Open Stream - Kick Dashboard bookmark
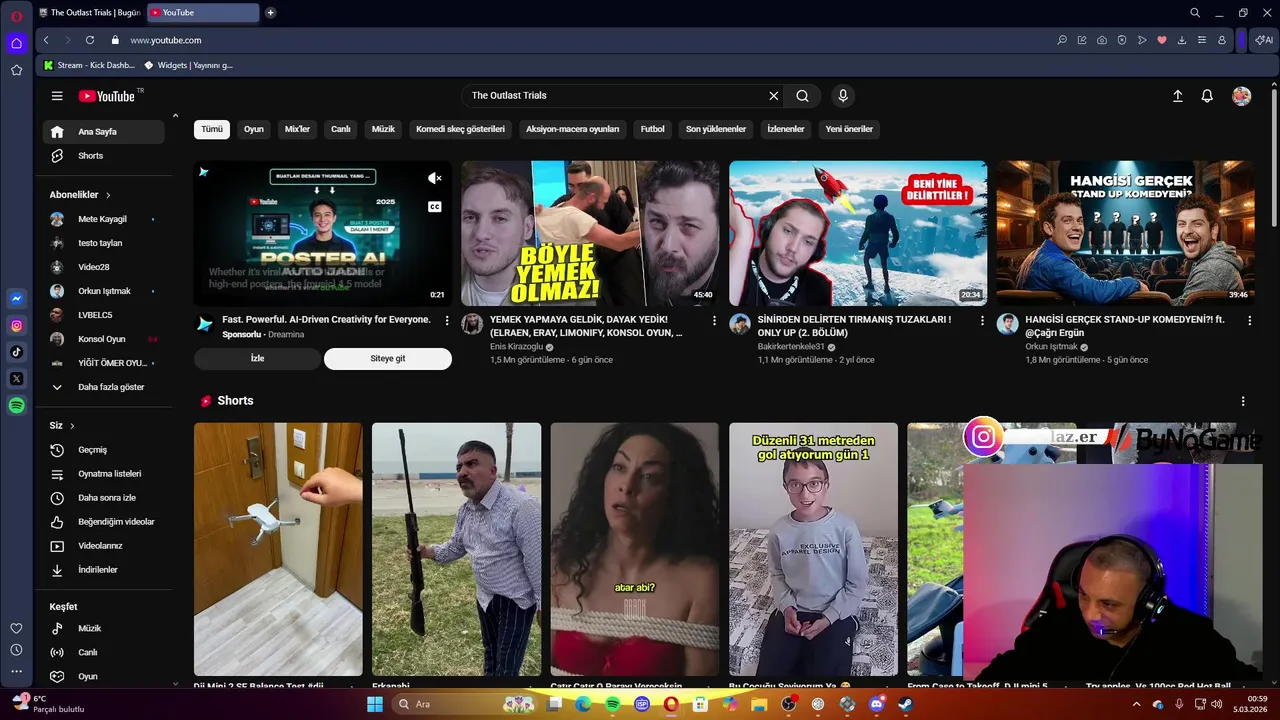This screenshot has width=1280, height=720. click(x=89, y=65)
